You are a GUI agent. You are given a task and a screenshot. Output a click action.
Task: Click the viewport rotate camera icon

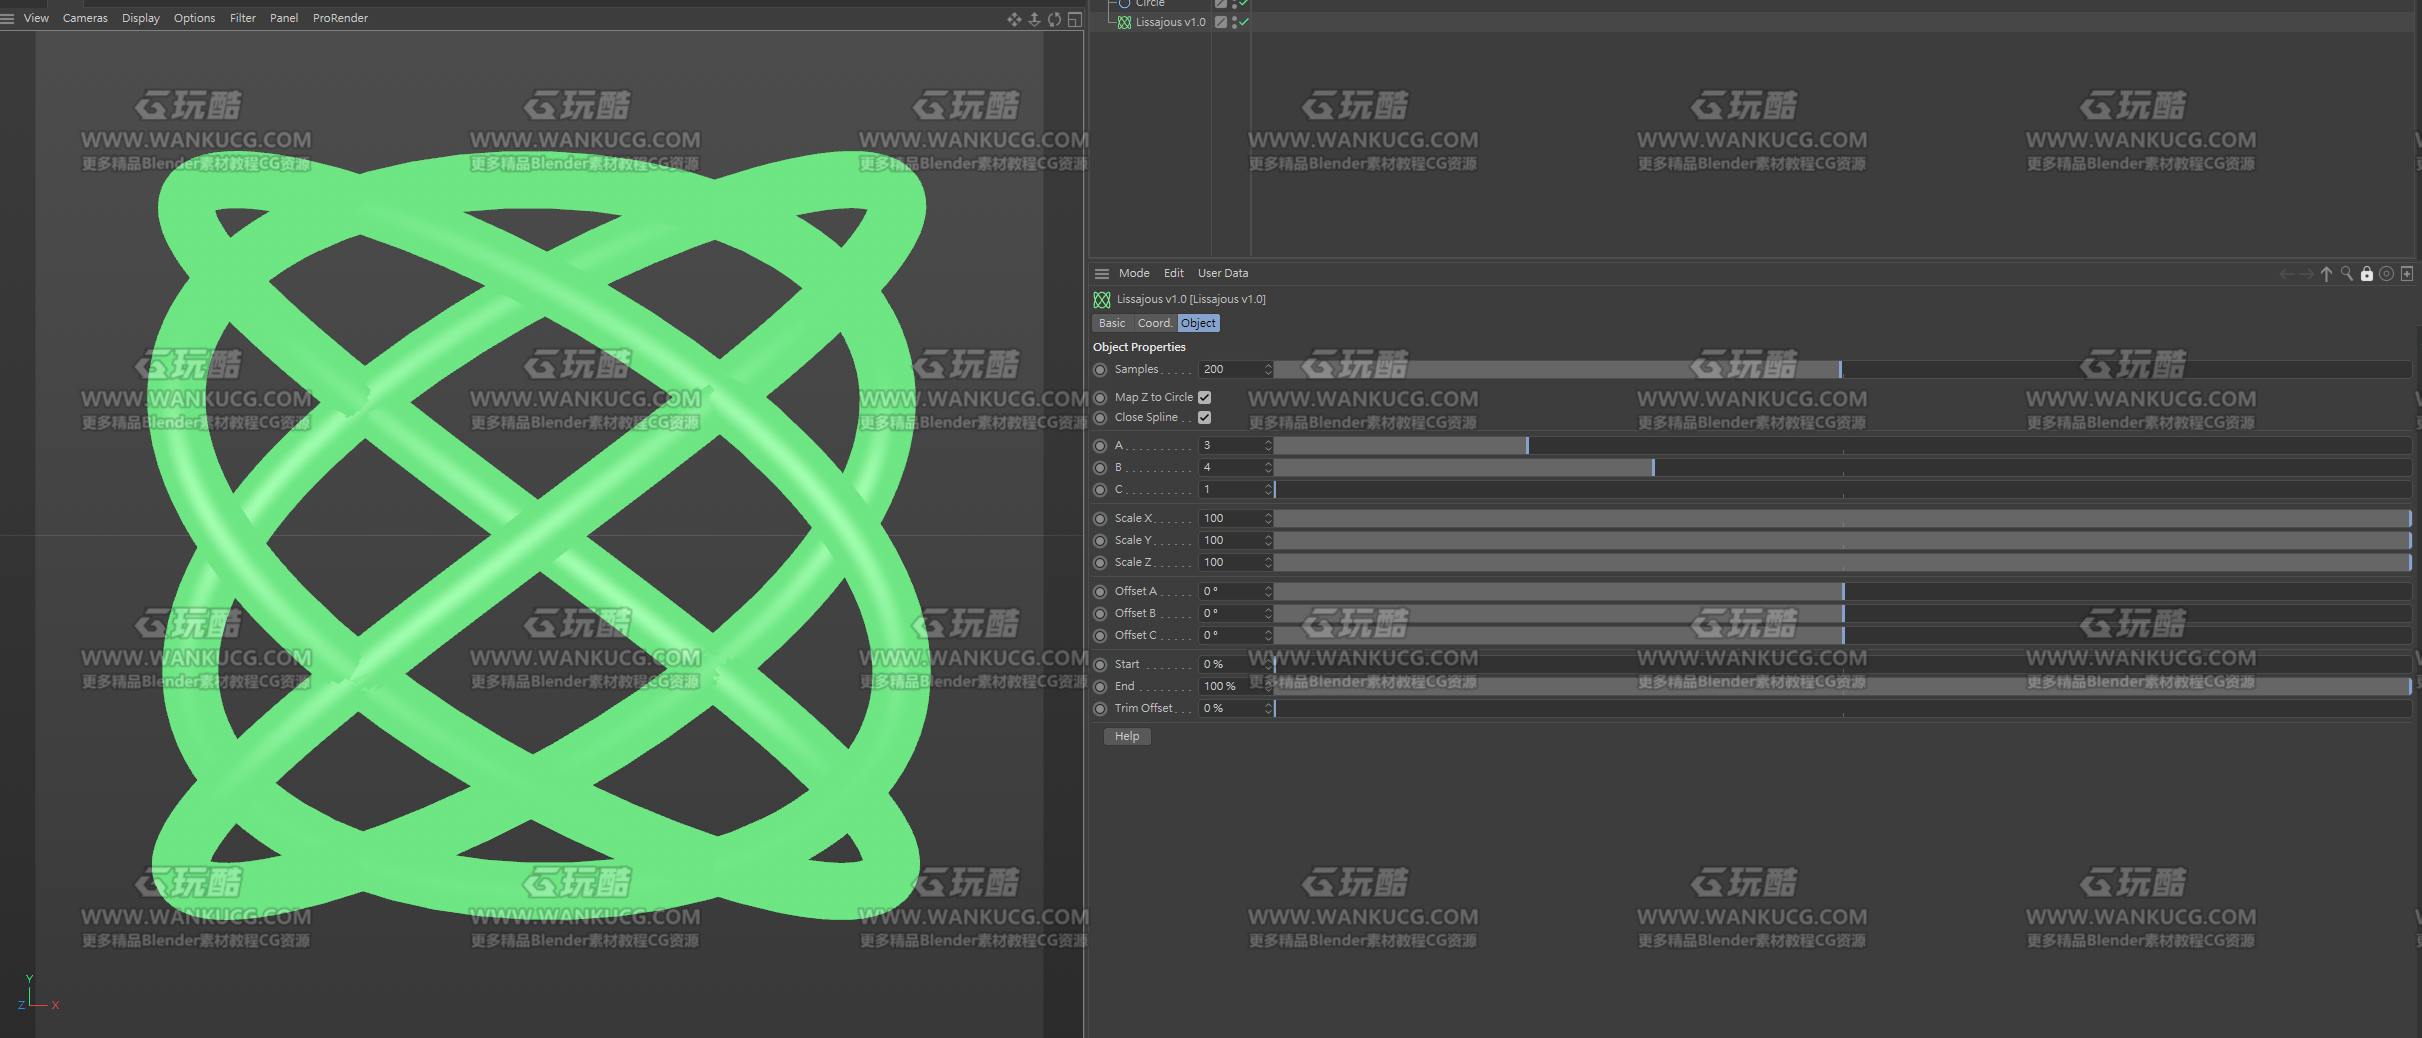click(1054, 19)
